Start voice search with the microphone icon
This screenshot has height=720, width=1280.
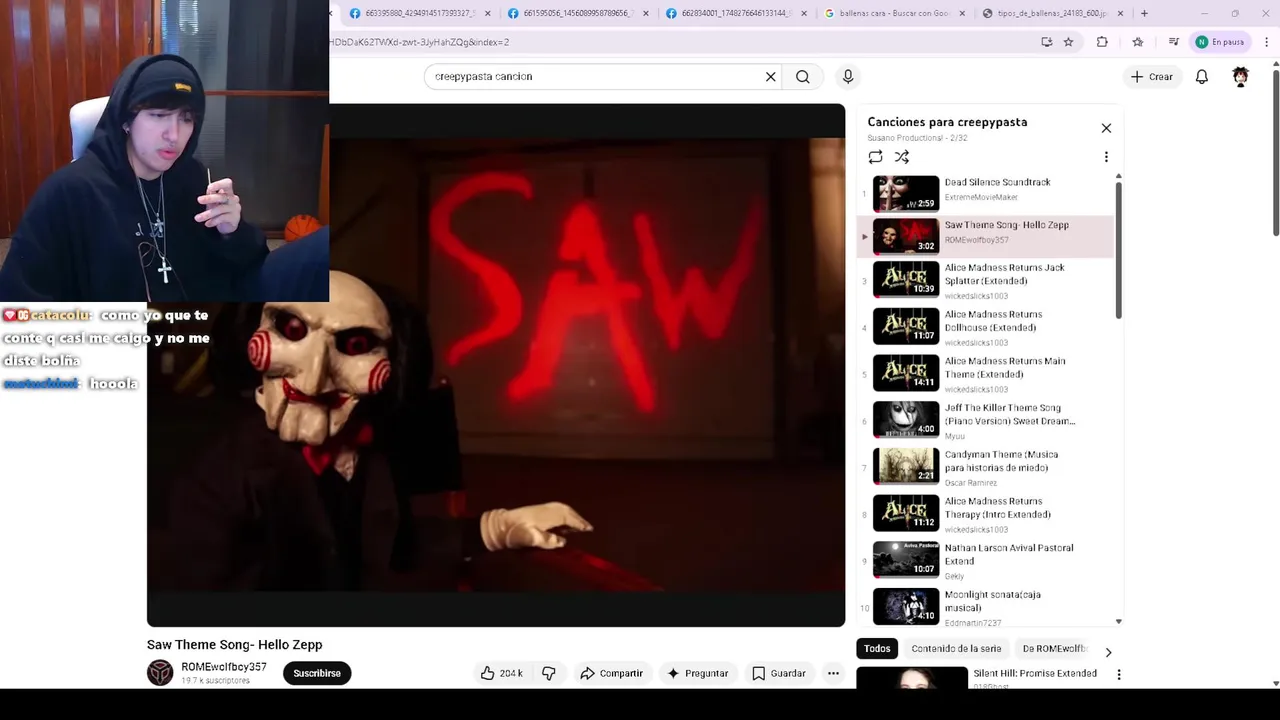click(x=848, y=77)
